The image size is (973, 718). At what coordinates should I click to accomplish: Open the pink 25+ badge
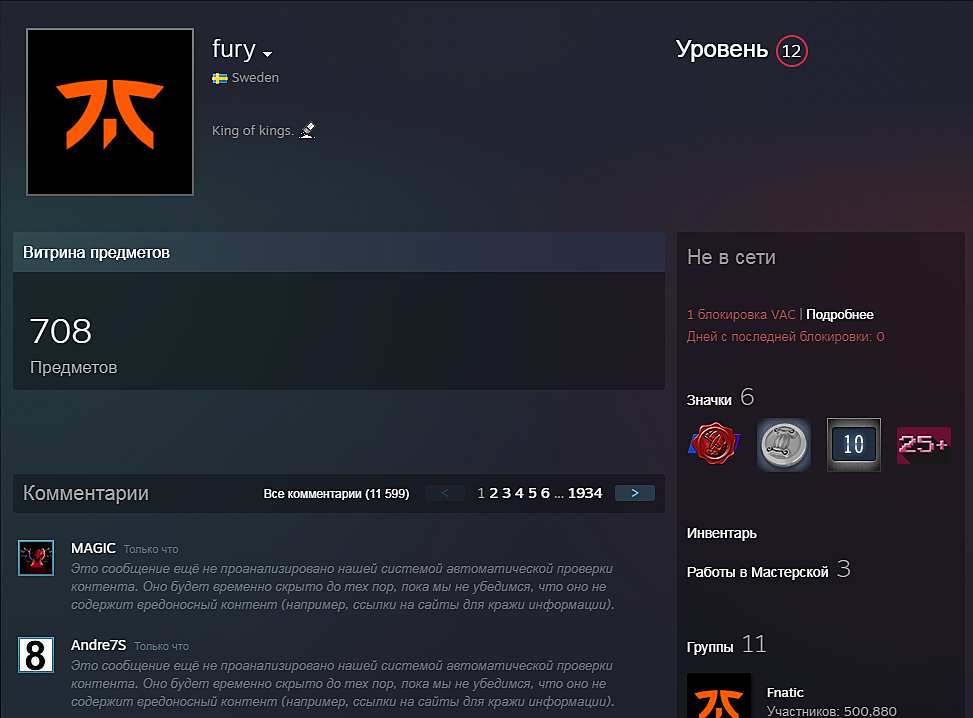coord(923,444)
